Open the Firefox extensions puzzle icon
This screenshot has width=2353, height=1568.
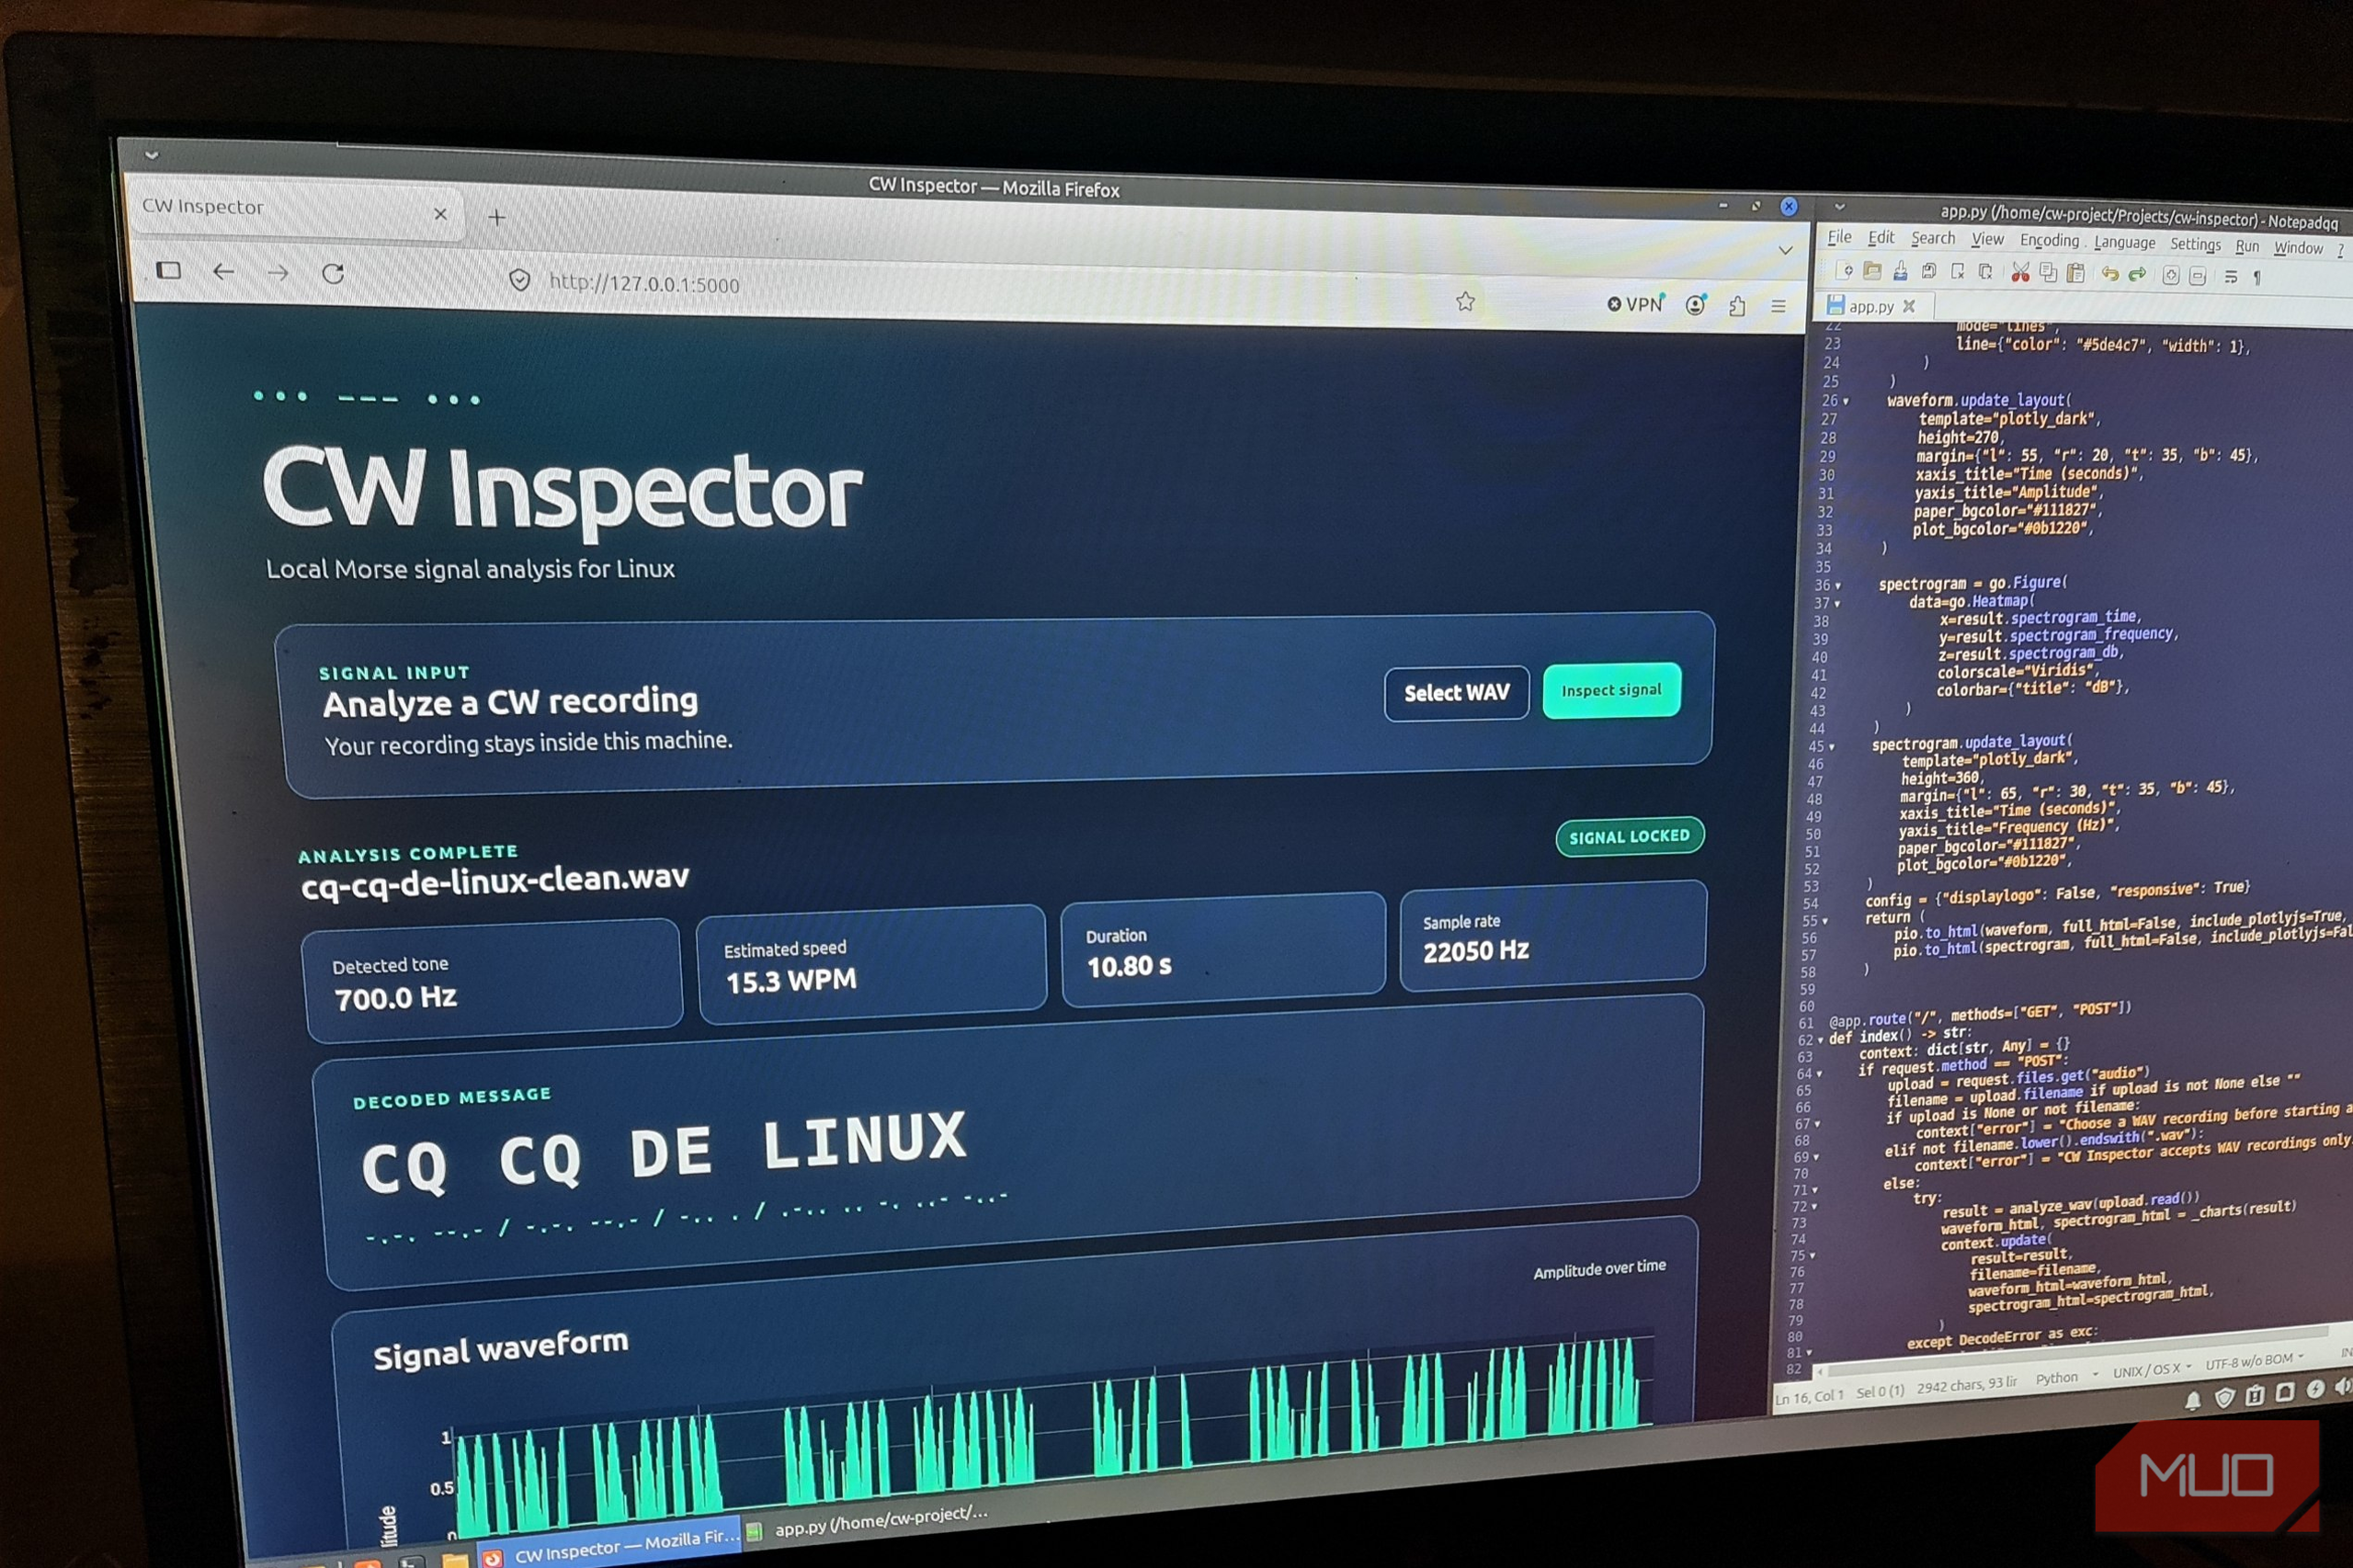(1737, 306)
